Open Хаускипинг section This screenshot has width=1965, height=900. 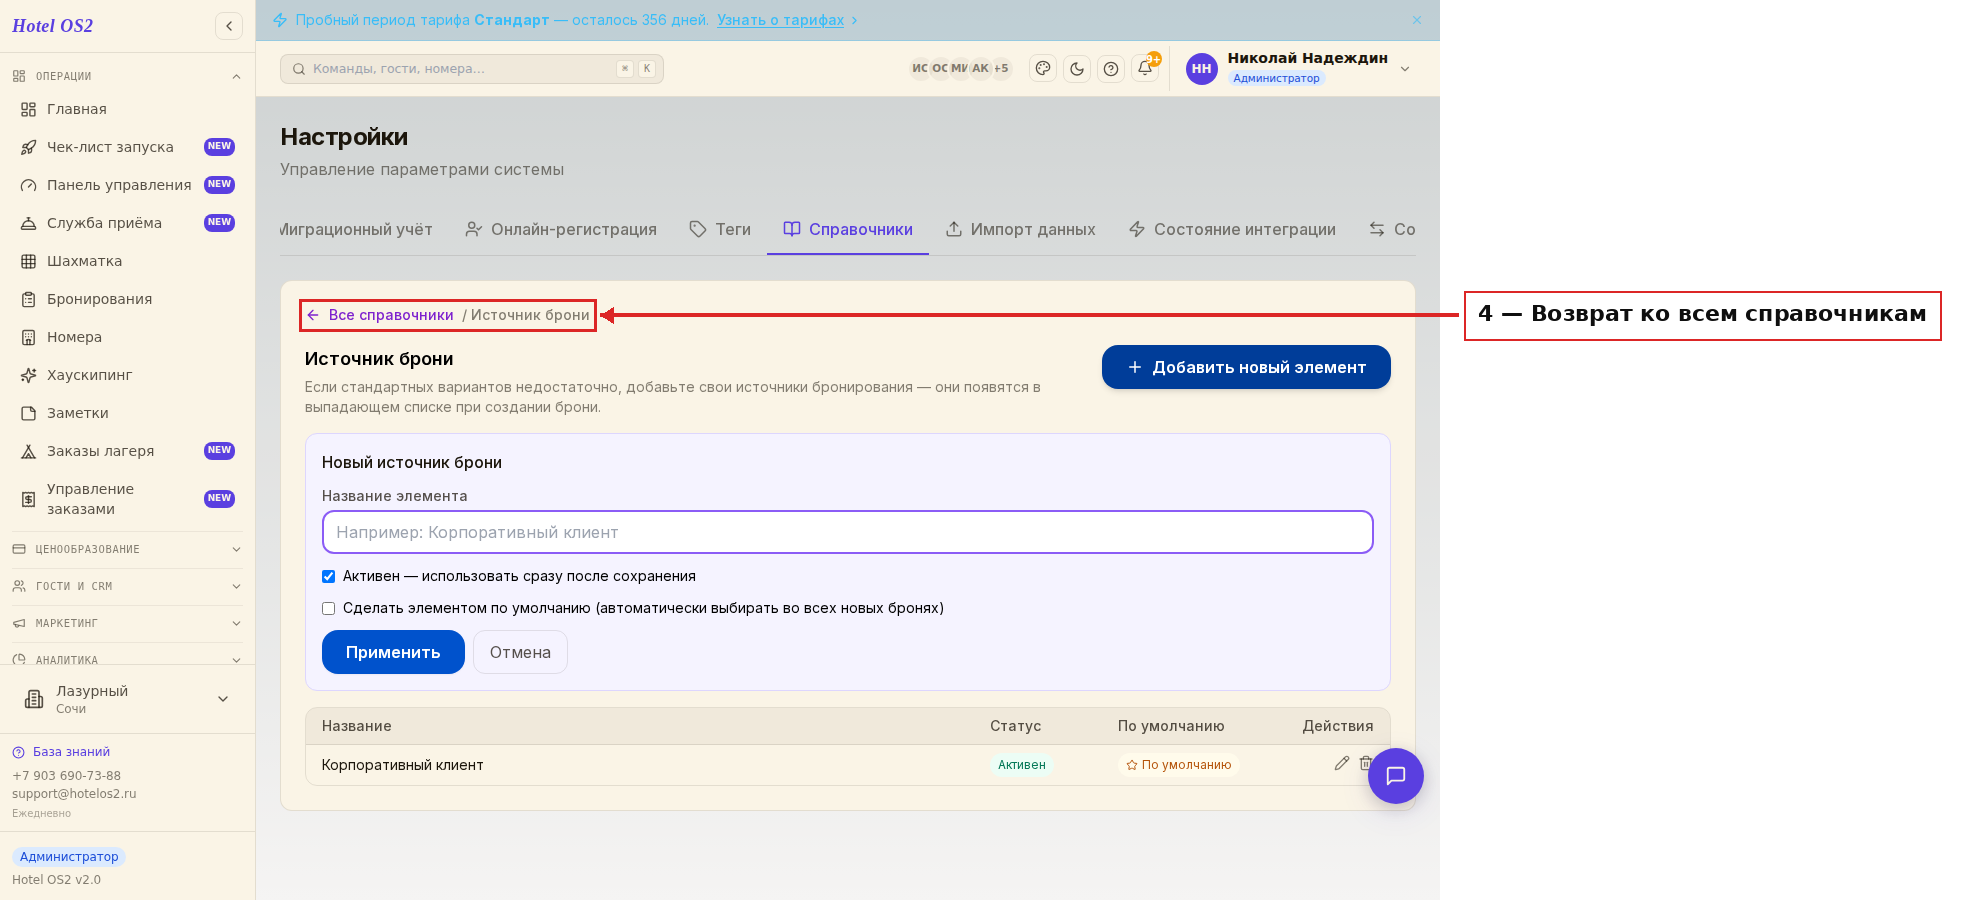click(x=127, y=375)
